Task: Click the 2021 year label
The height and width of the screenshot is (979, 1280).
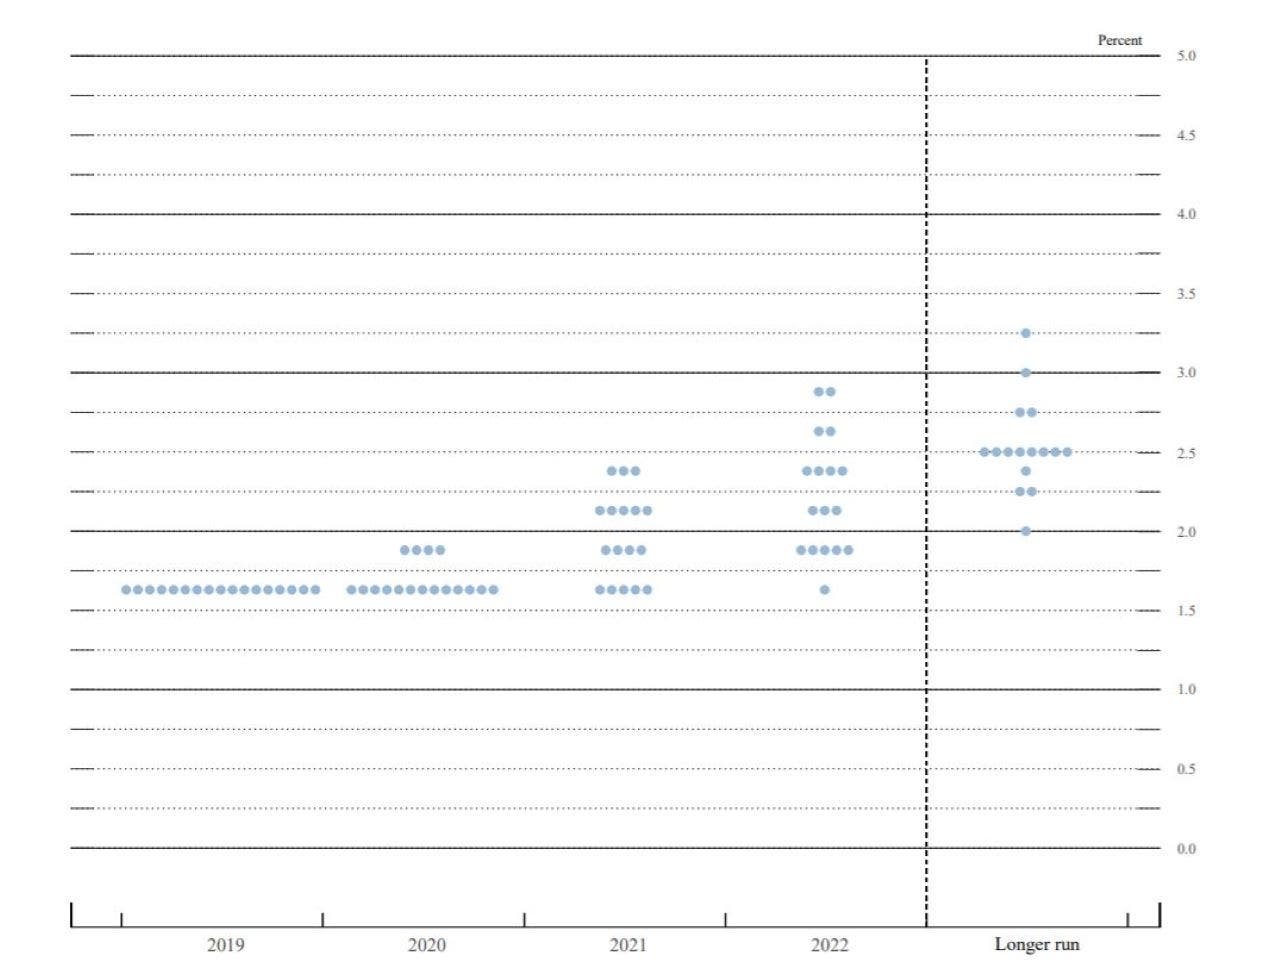Action: [x=628, y=945]
